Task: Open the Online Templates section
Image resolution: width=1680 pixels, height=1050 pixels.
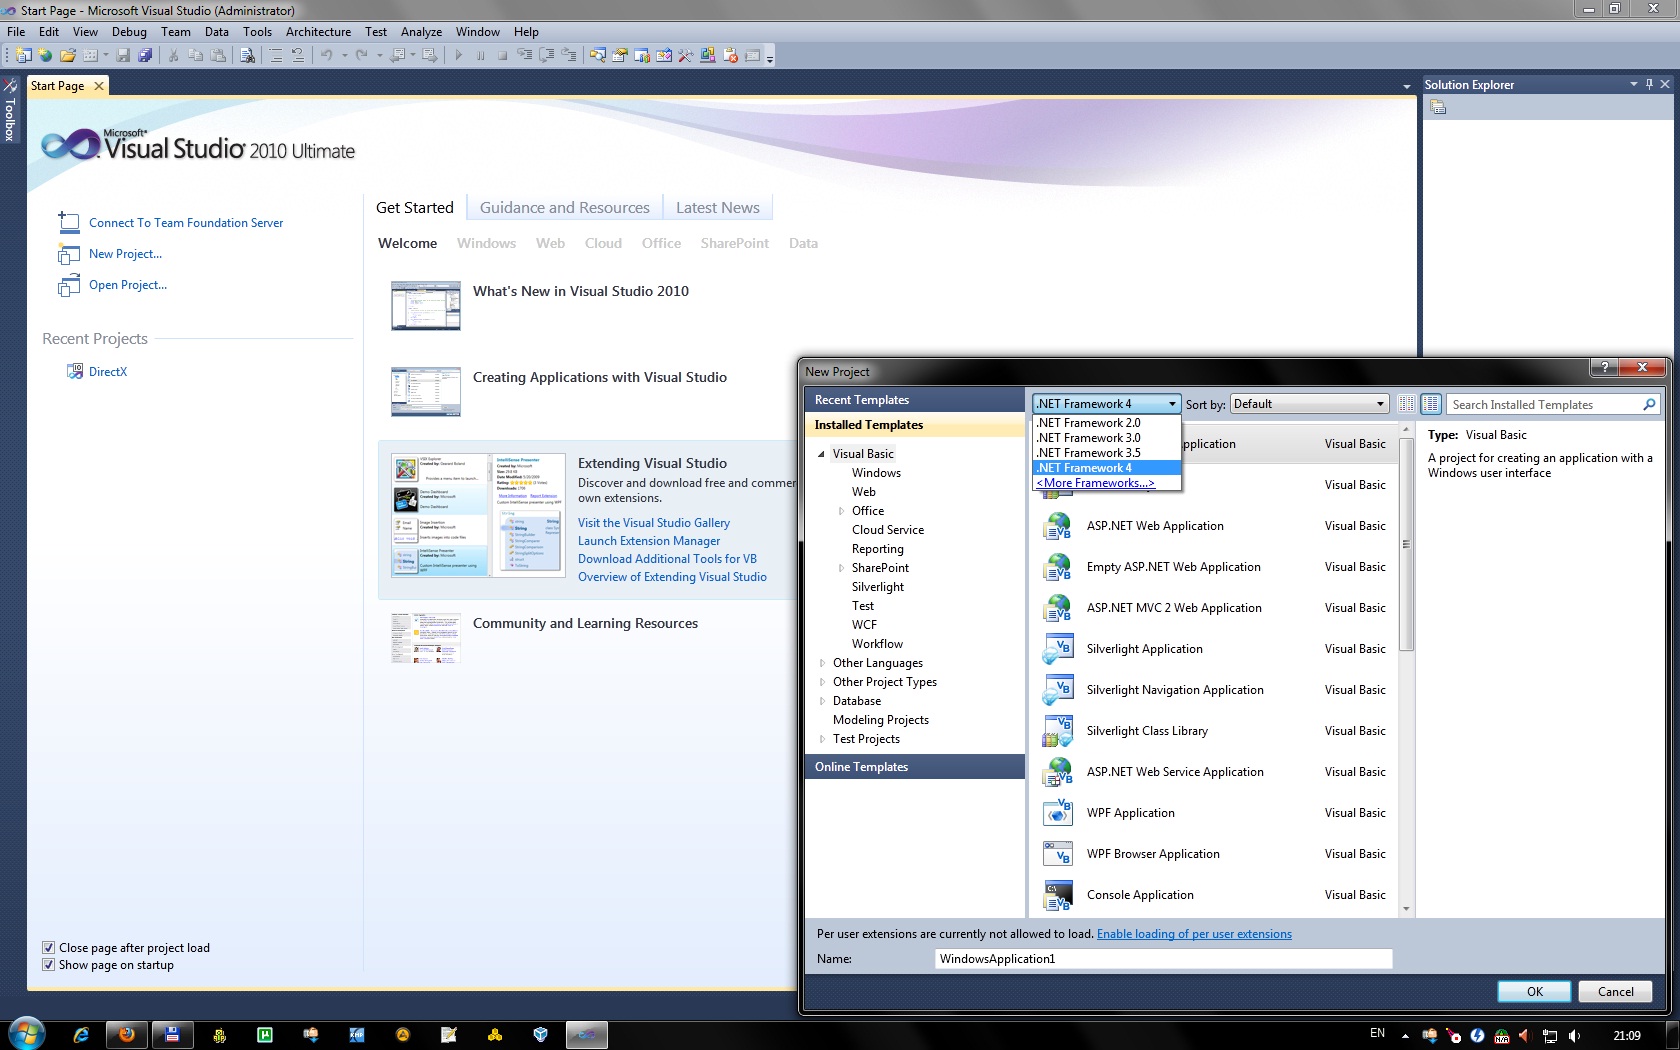Action: [x=914, y=767]
